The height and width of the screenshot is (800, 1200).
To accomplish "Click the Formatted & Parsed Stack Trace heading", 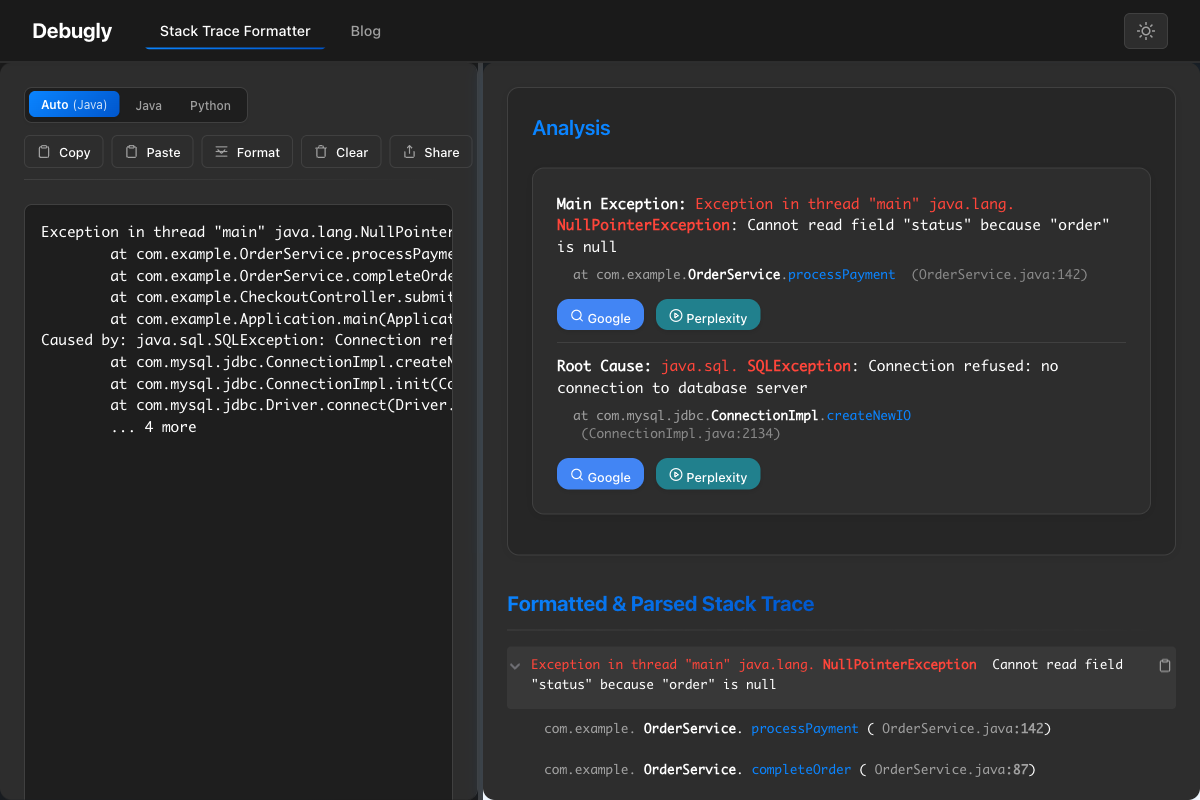I will (x=660, y=604).
